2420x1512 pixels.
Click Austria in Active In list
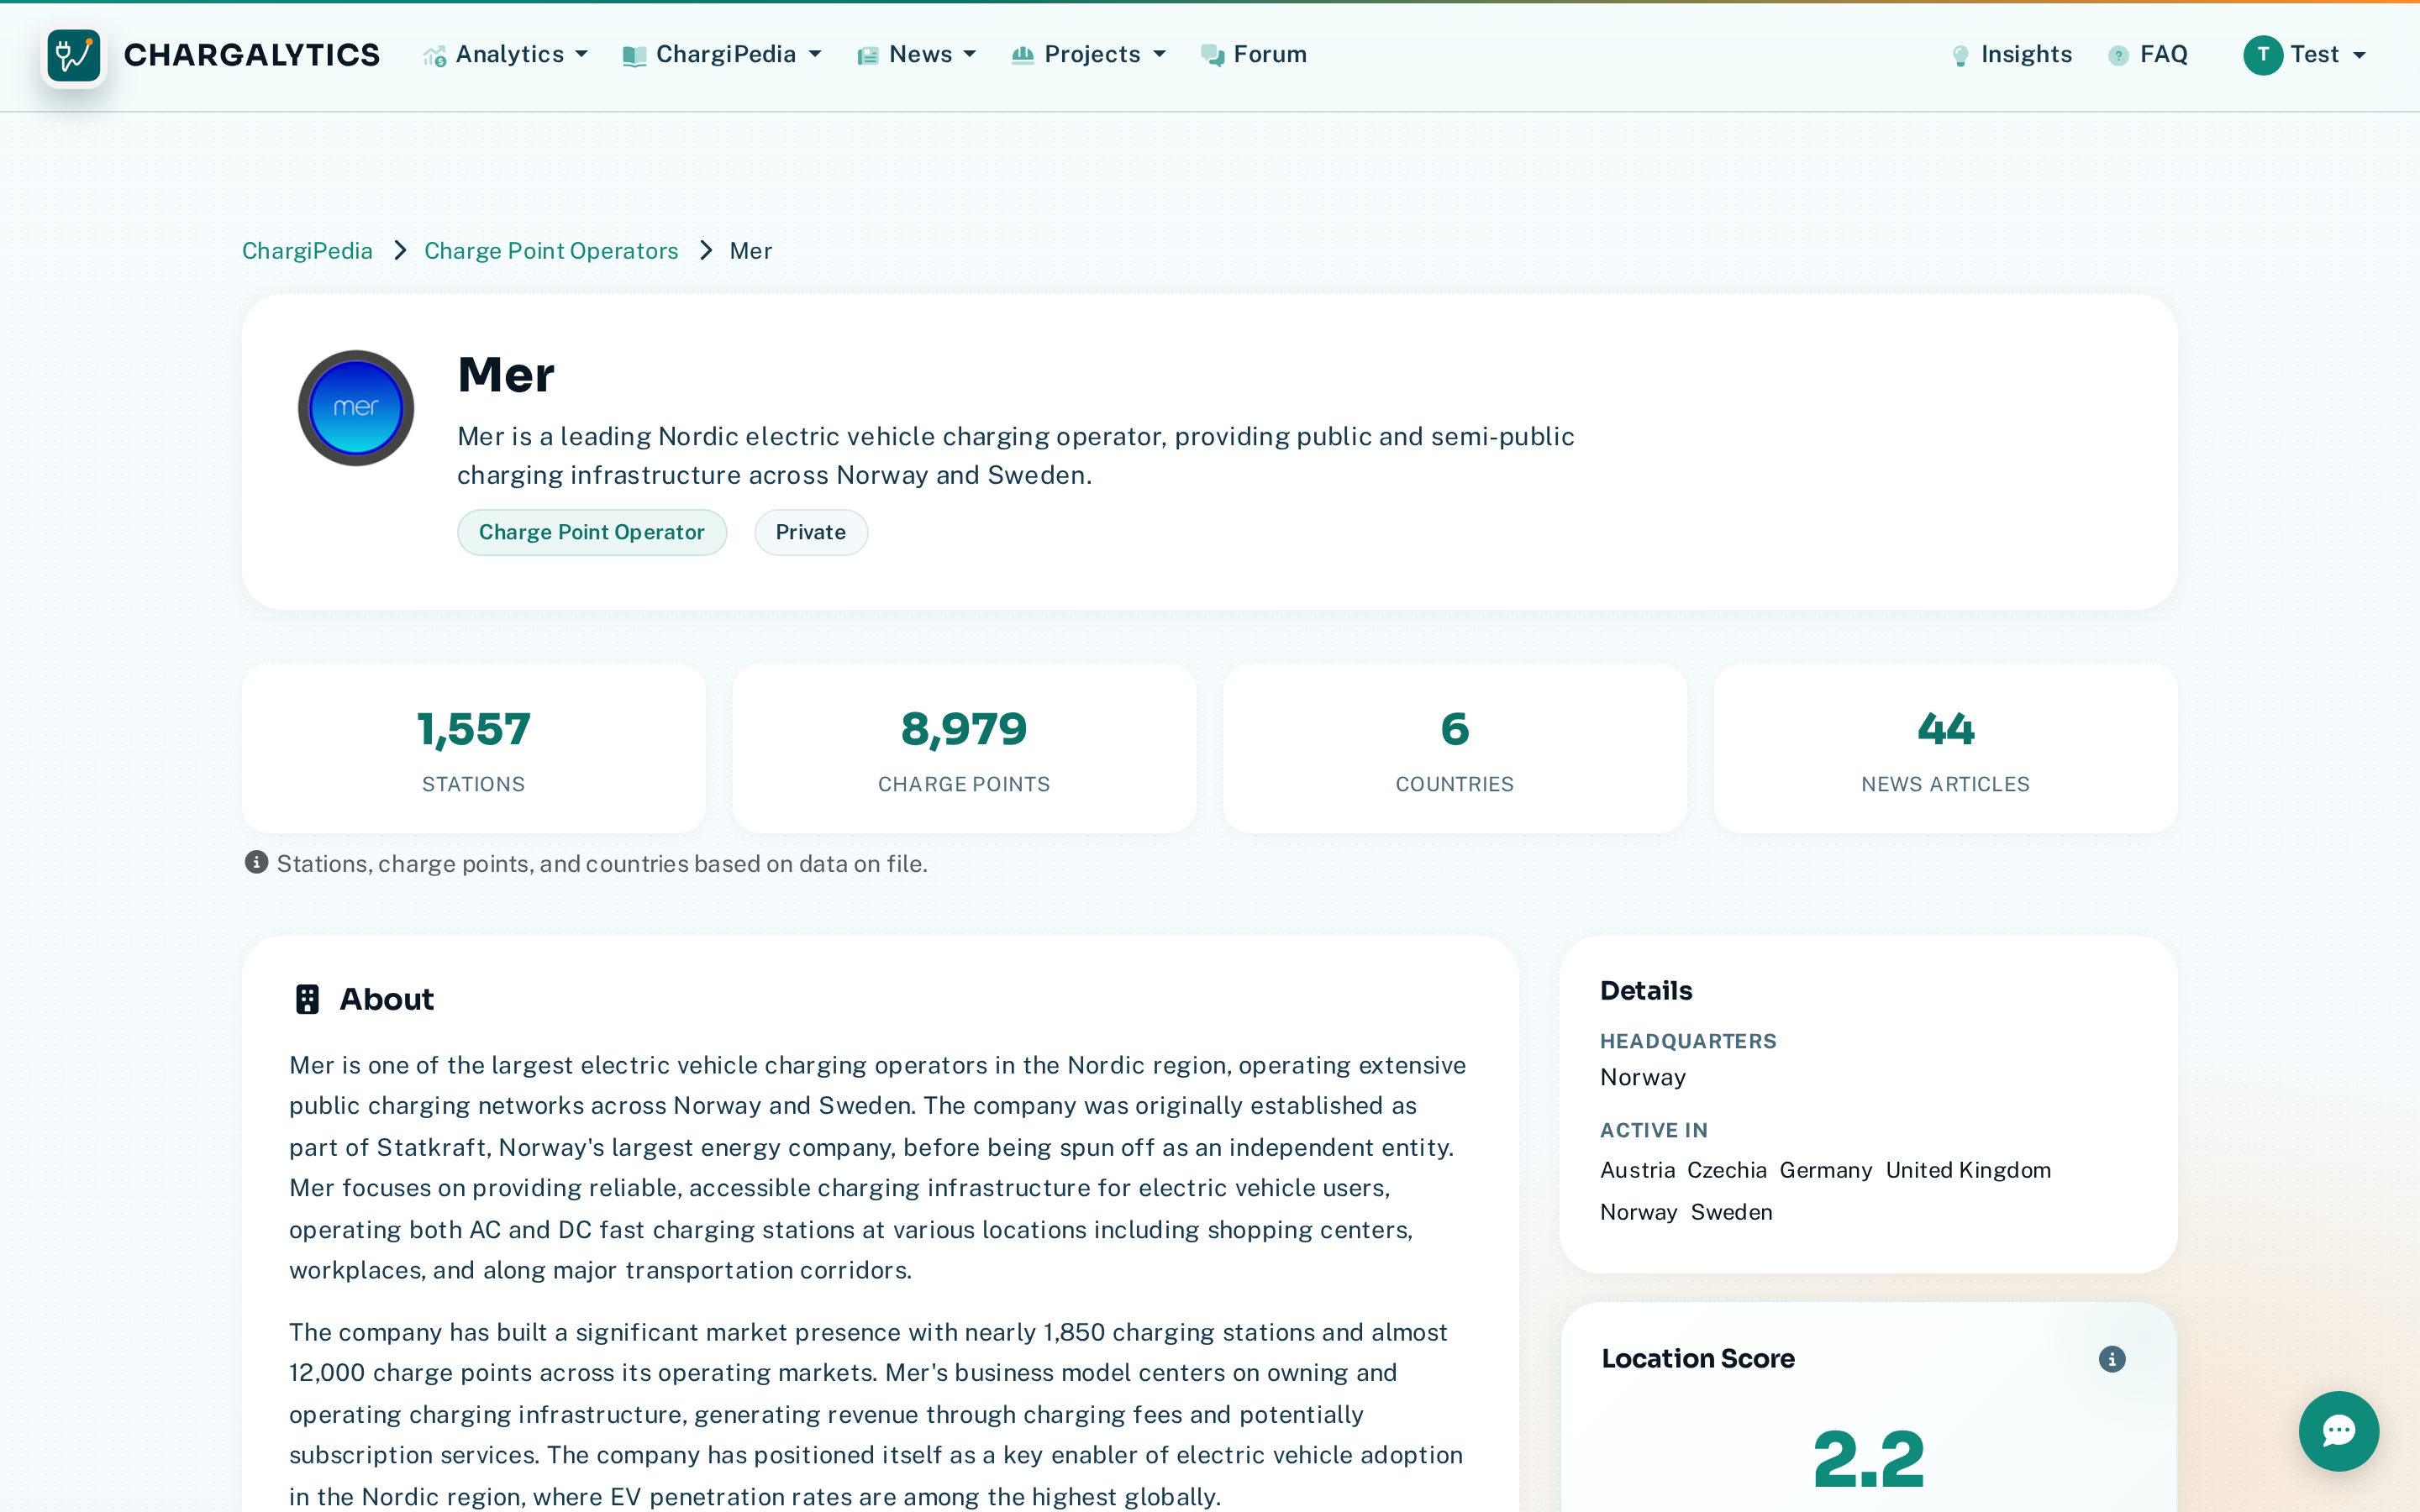[1637, 1170]
